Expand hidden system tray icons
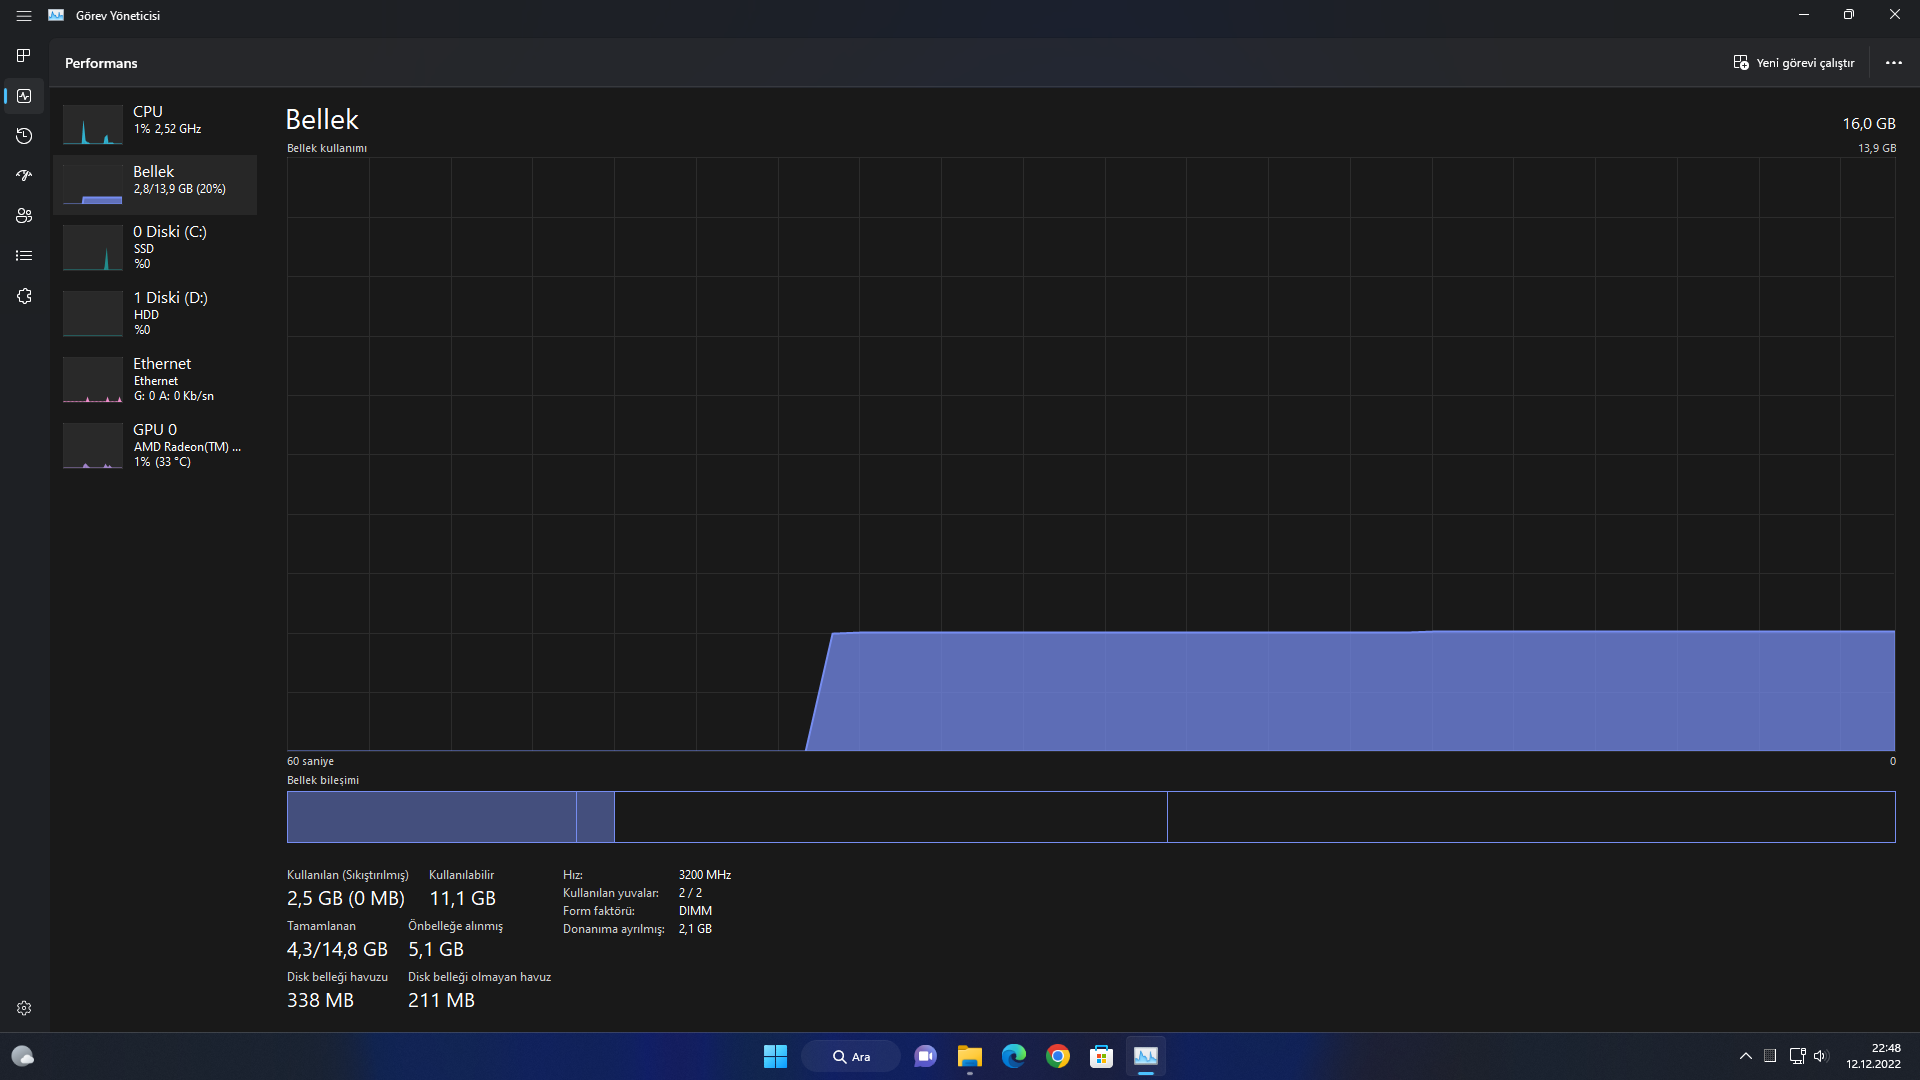1920x1080 pixels. tap(1746, 1056)
